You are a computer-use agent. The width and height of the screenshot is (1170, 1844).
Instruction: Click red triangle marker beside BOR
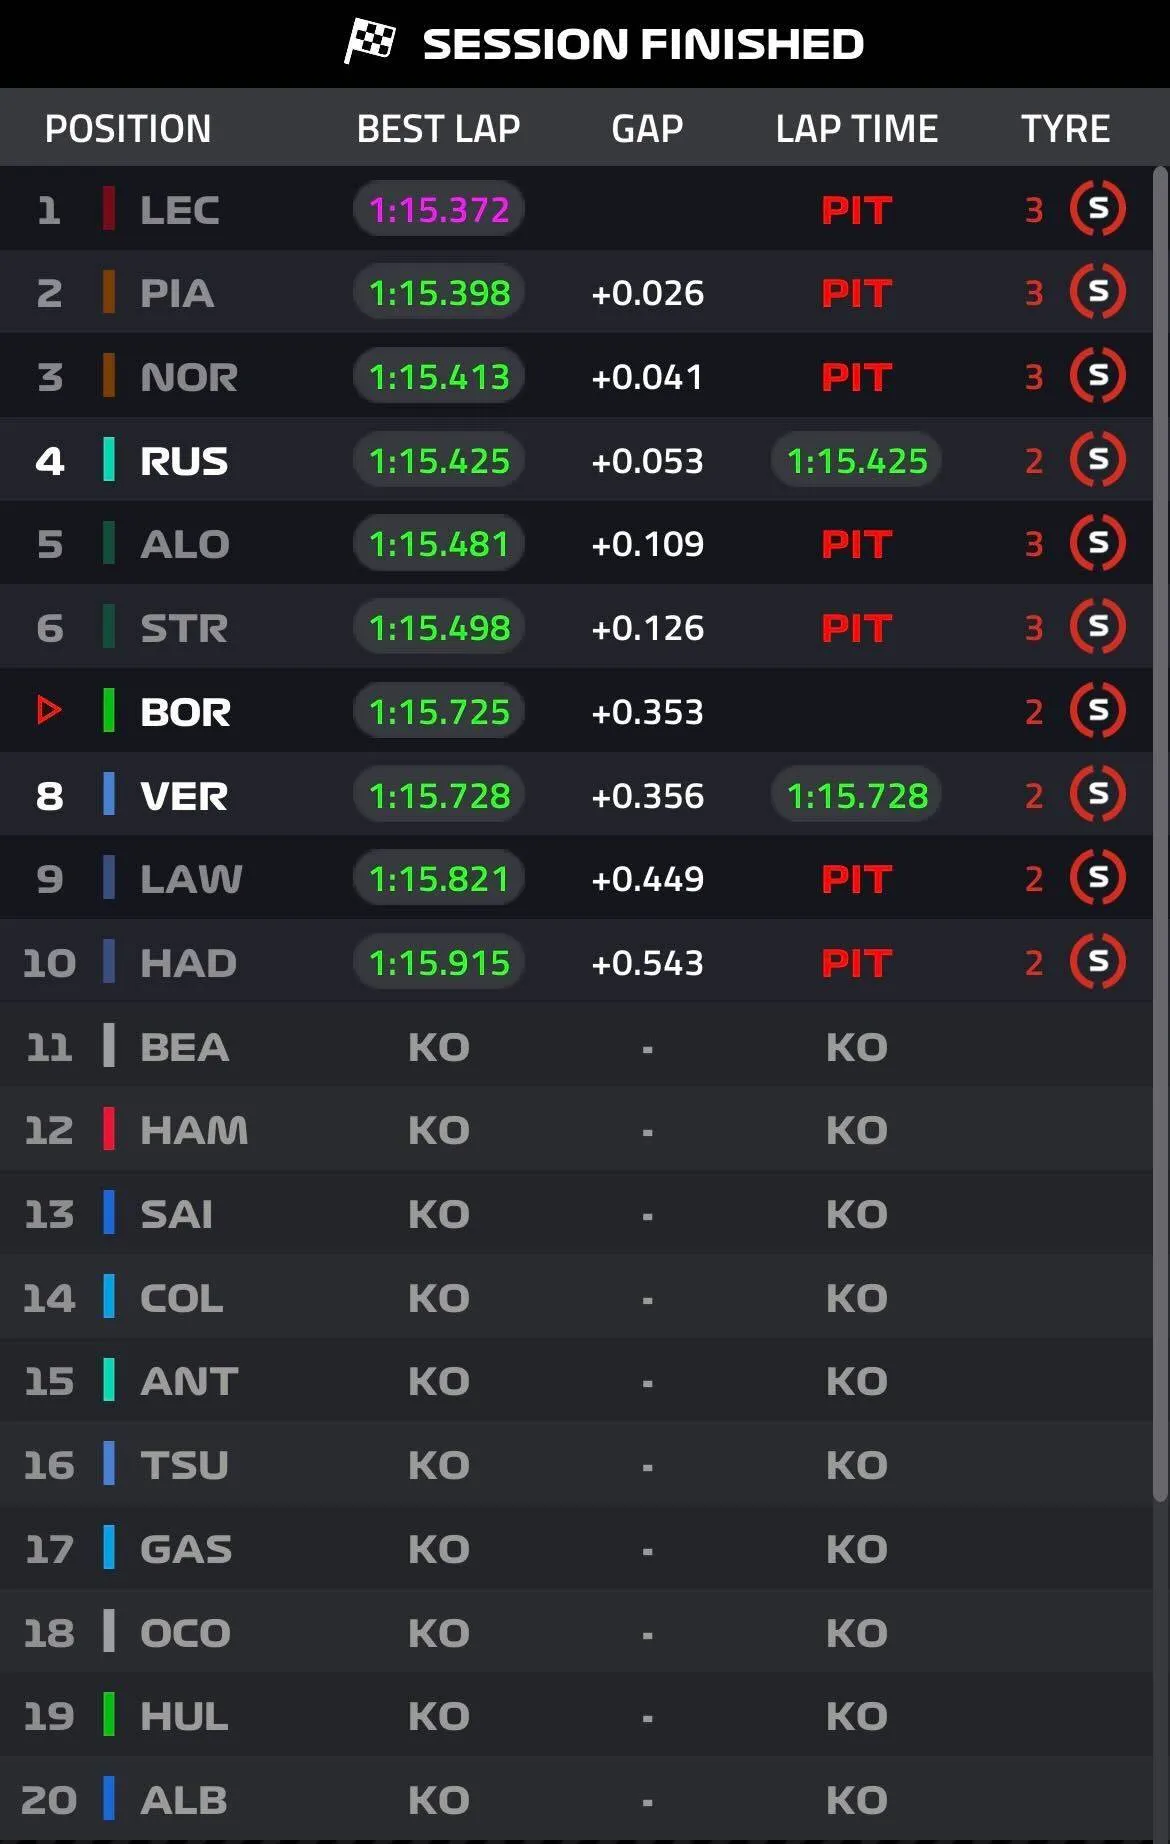49,711
